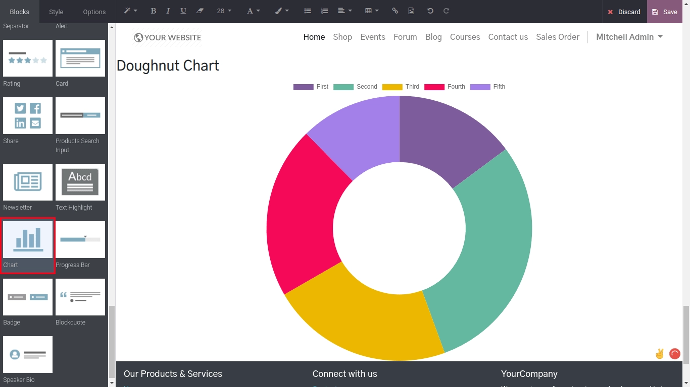Toggle bold formatting

(x=153, y=11)
